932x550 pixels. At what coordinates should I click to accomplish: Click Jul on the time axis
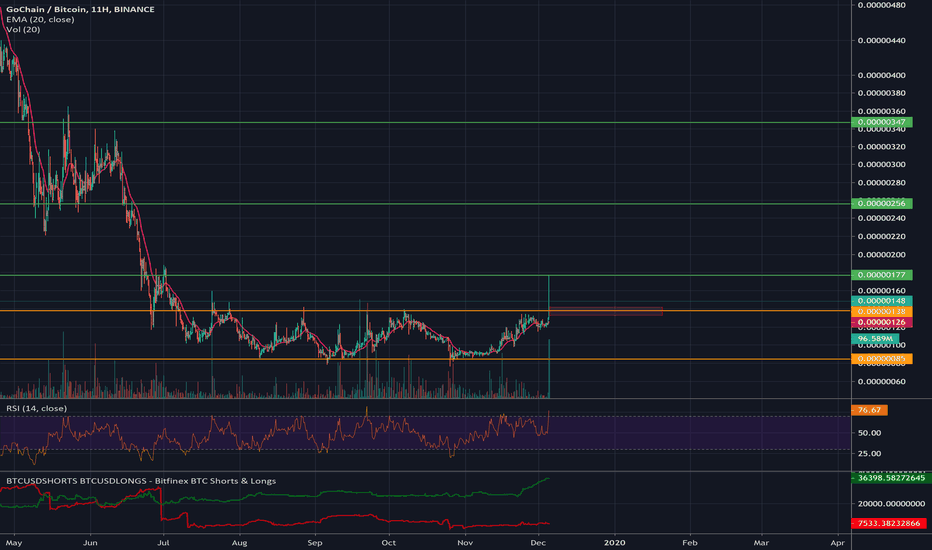pyautogui.click(x=163, y=542)
